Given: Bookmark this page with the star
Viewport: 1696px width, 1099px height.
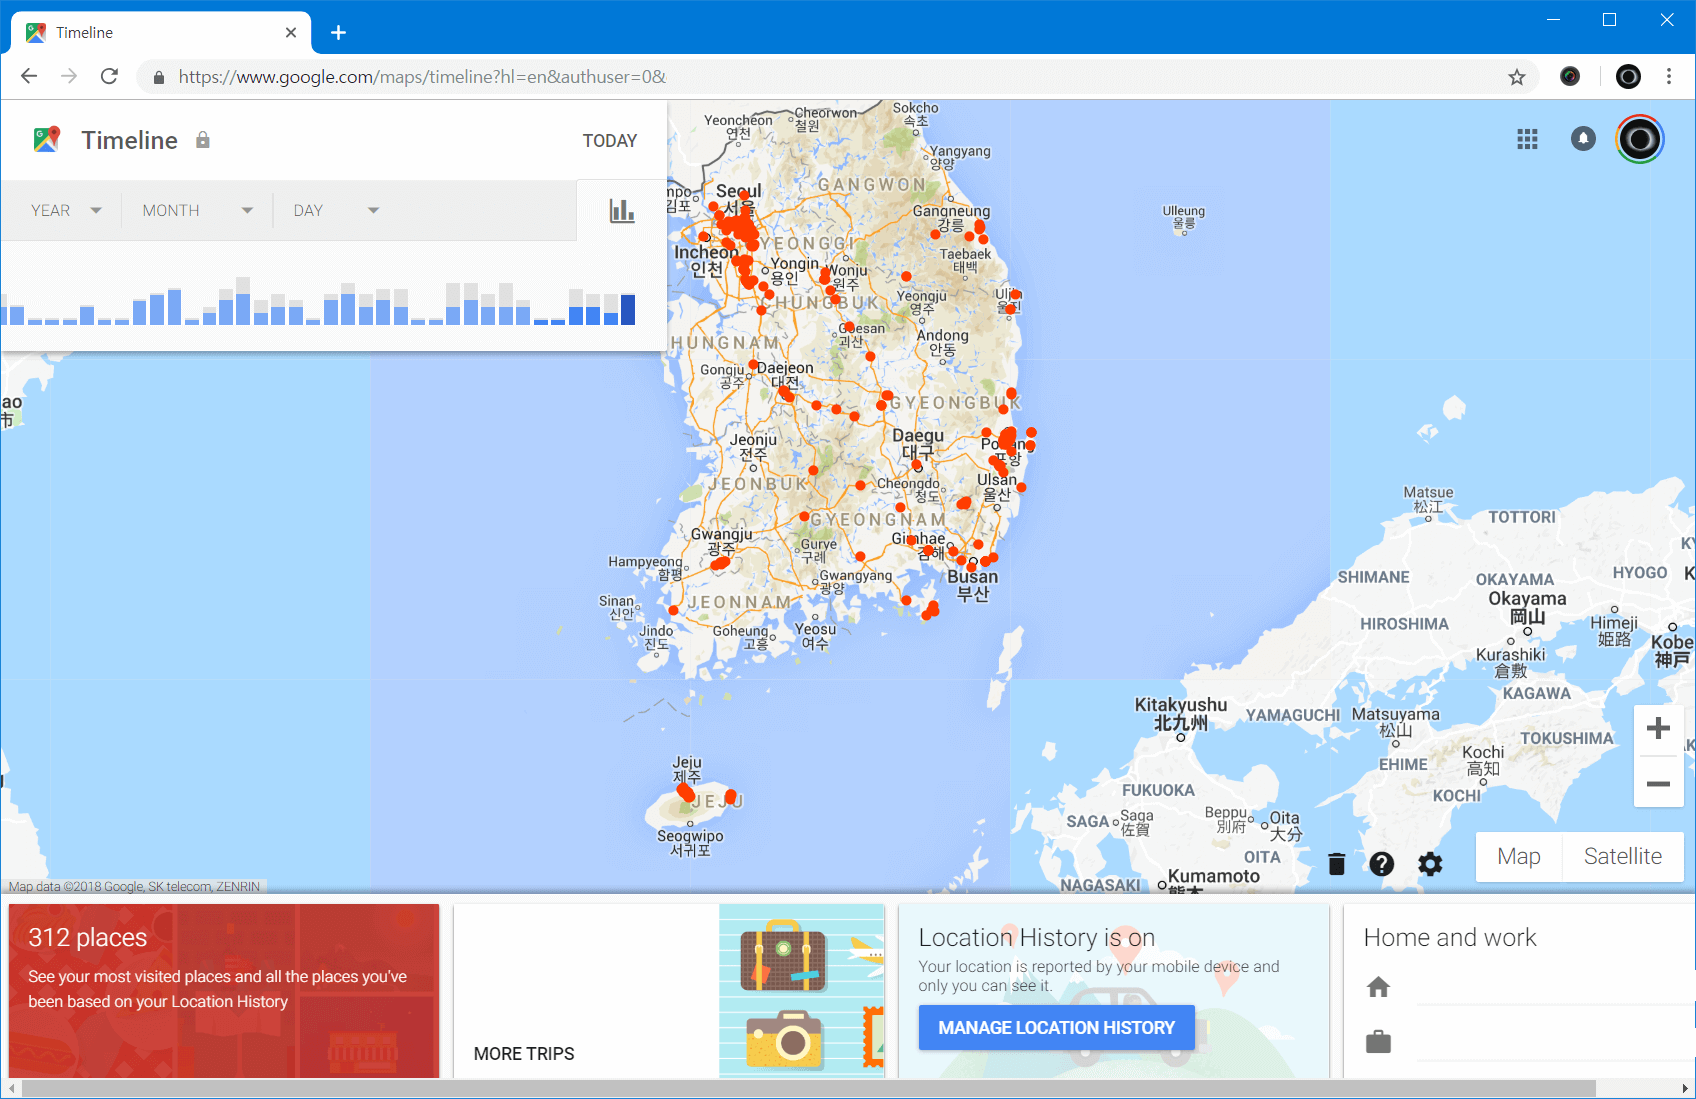Looking at the screenshot, I should click(1517, 77).
